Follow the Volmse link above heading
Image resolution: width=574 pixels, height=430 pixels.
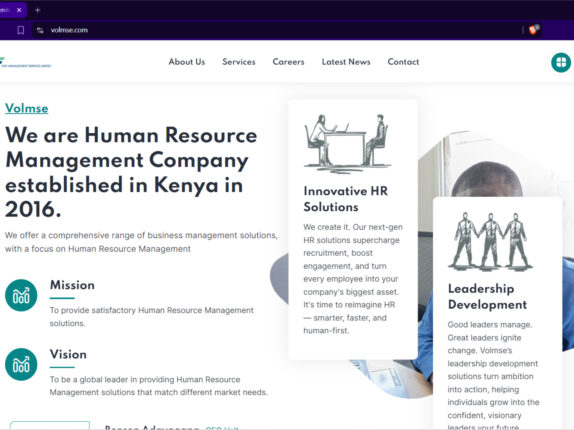coord(26,108)
